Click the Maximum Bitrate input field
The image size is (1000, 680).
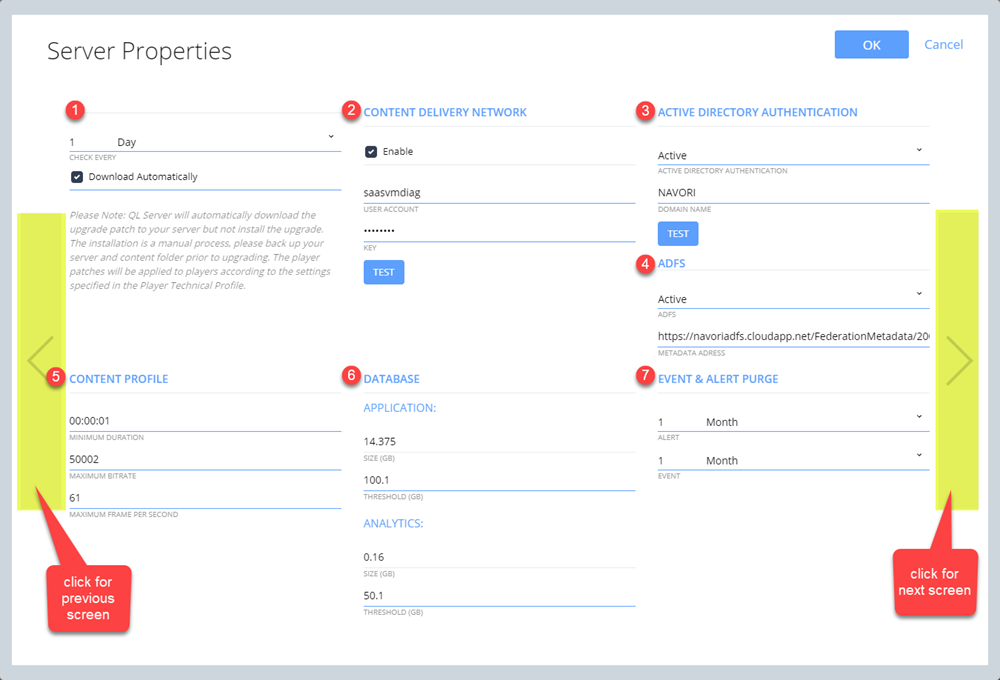tap(204, 459)
